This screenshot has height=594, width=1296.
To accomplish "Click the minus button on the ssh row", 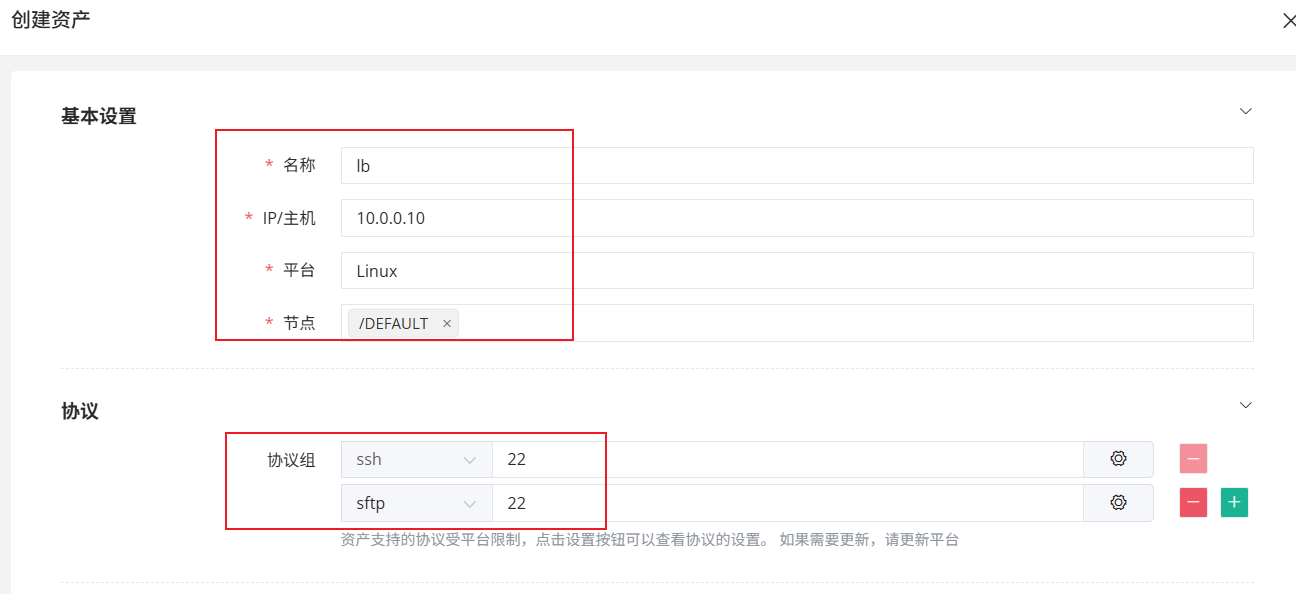I will pyautogui.click(x=1193, y=459).
